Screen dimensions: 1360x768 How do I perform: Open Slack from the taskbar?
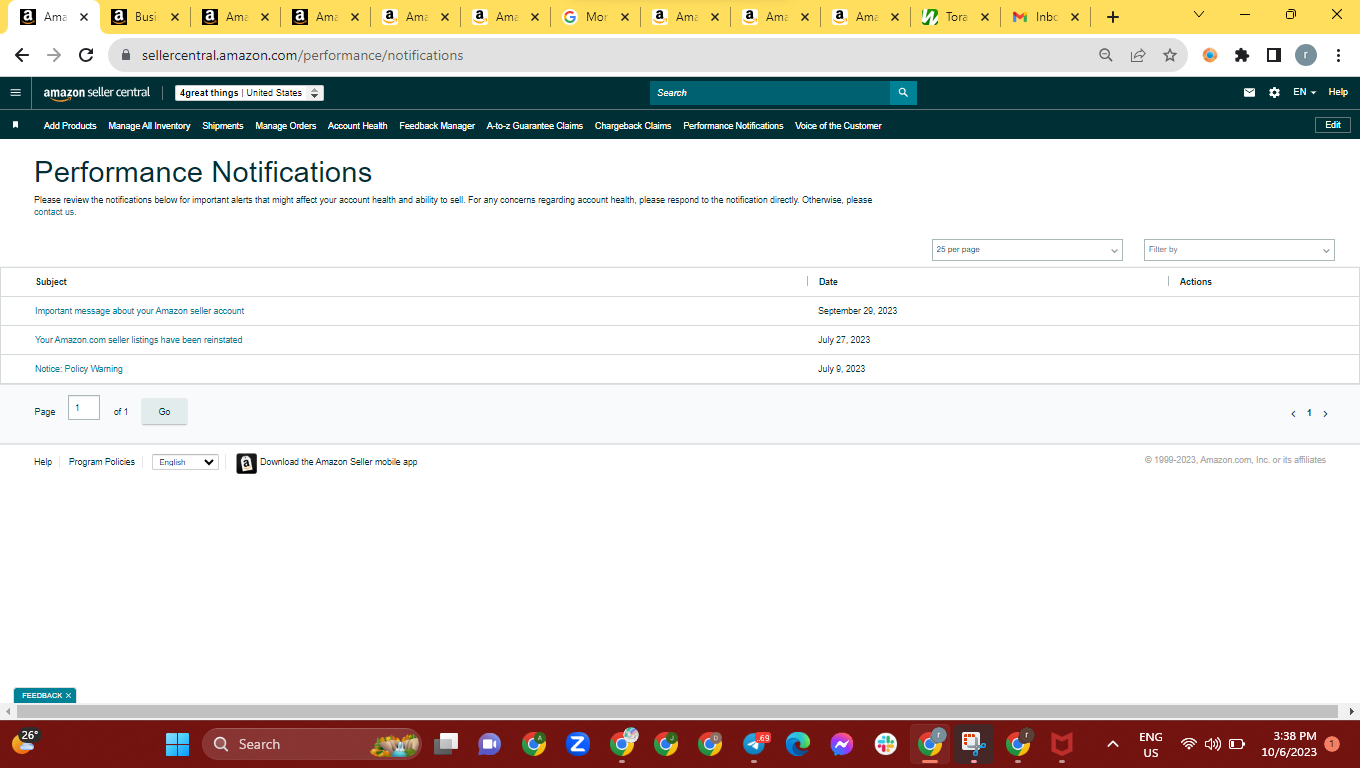[885, 744]
